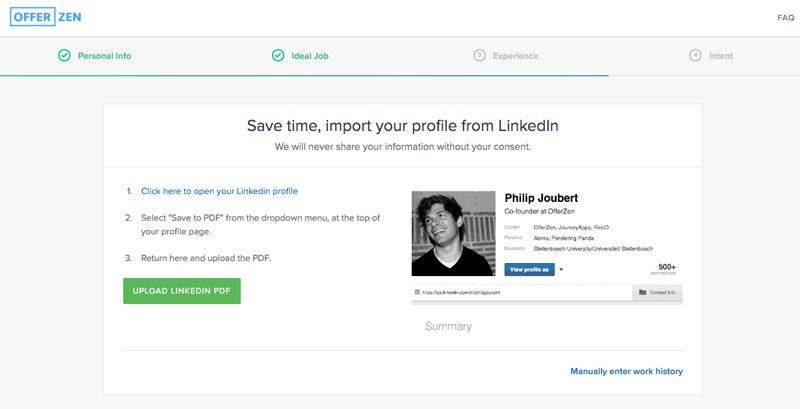Image resolution: width=800 pixels, height=409 pixels.
Task: Click the LinkedIn profile URL text
Action: point(461,292)
